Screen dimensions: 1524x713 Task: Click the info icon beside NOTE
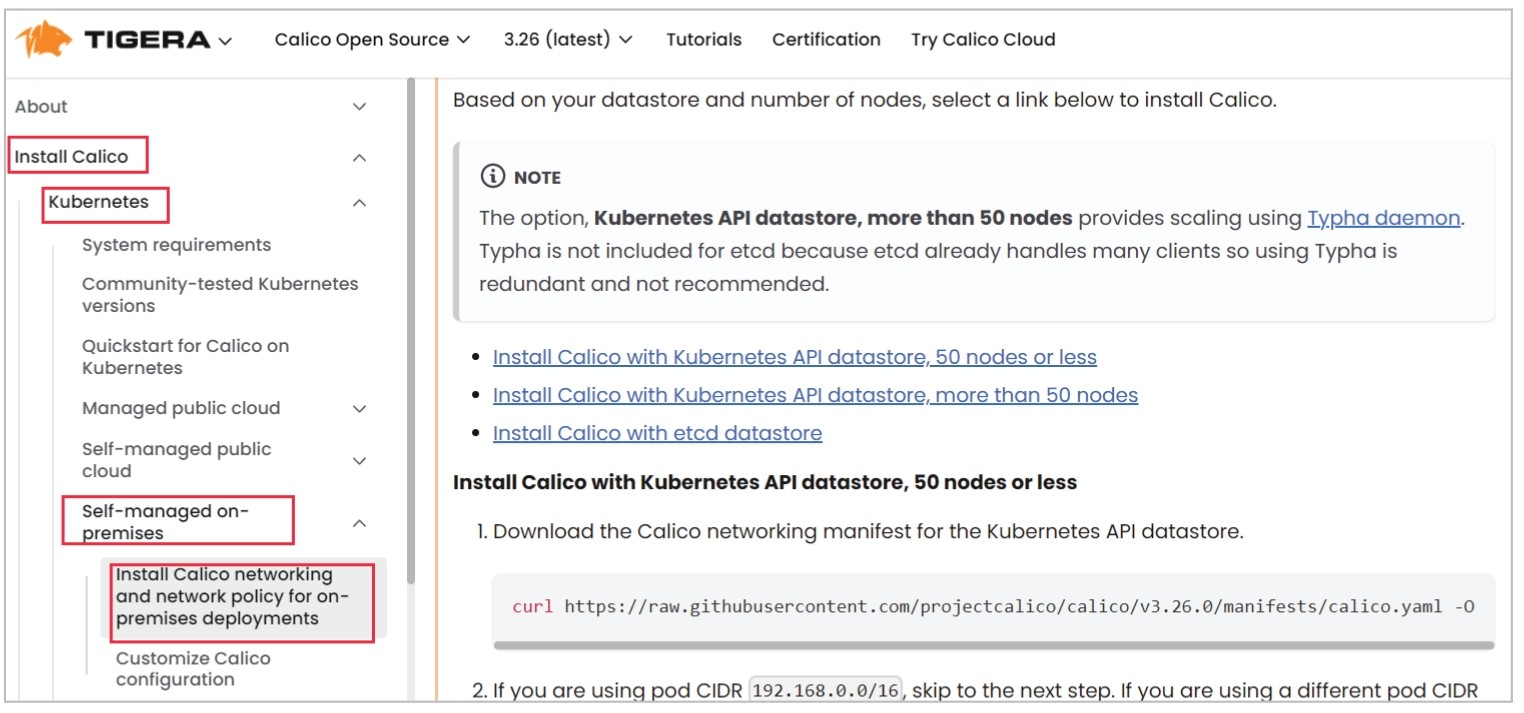pos(492,177)
